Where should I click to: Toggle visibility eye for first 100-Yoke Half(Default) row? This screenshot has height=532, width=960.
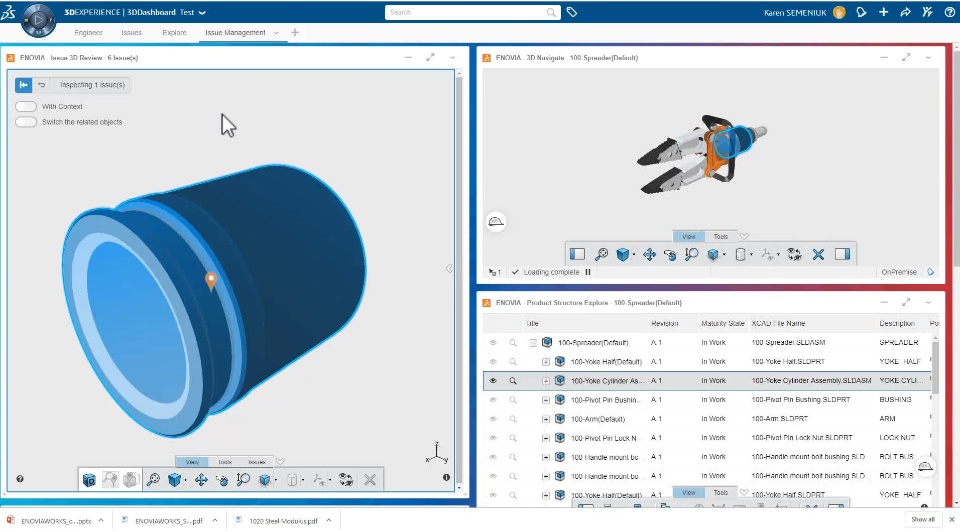(x=493, y=361)
